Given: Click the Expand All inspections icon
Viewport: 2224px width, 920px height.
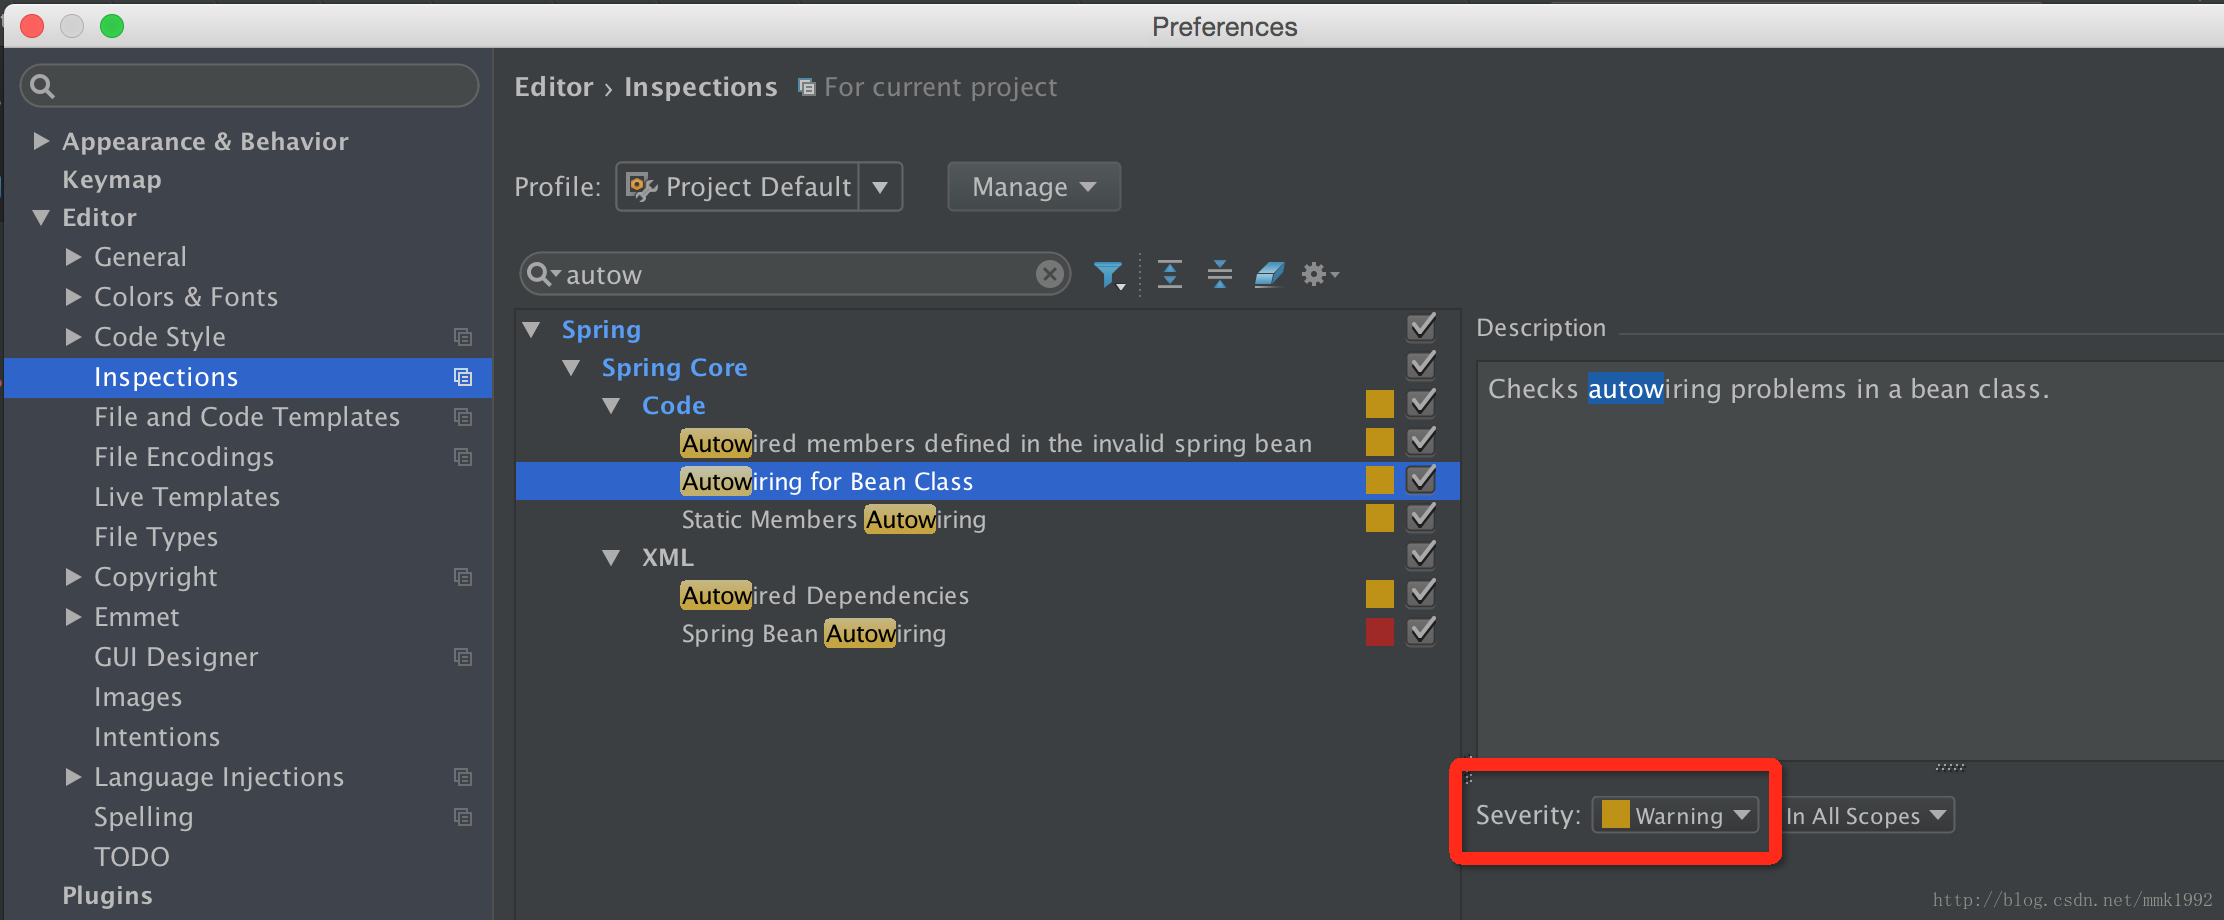Looking at the screenshot, I should pyautogui.click(x=1169, y=274).
